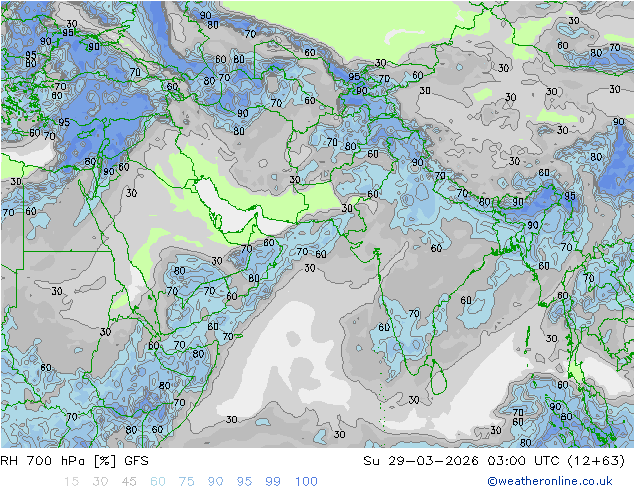Image resolution: width=634 pixels, height=490 pixels.
Task: Click the weatheronline.co.uk copyright link
Action: coord(549,481)
